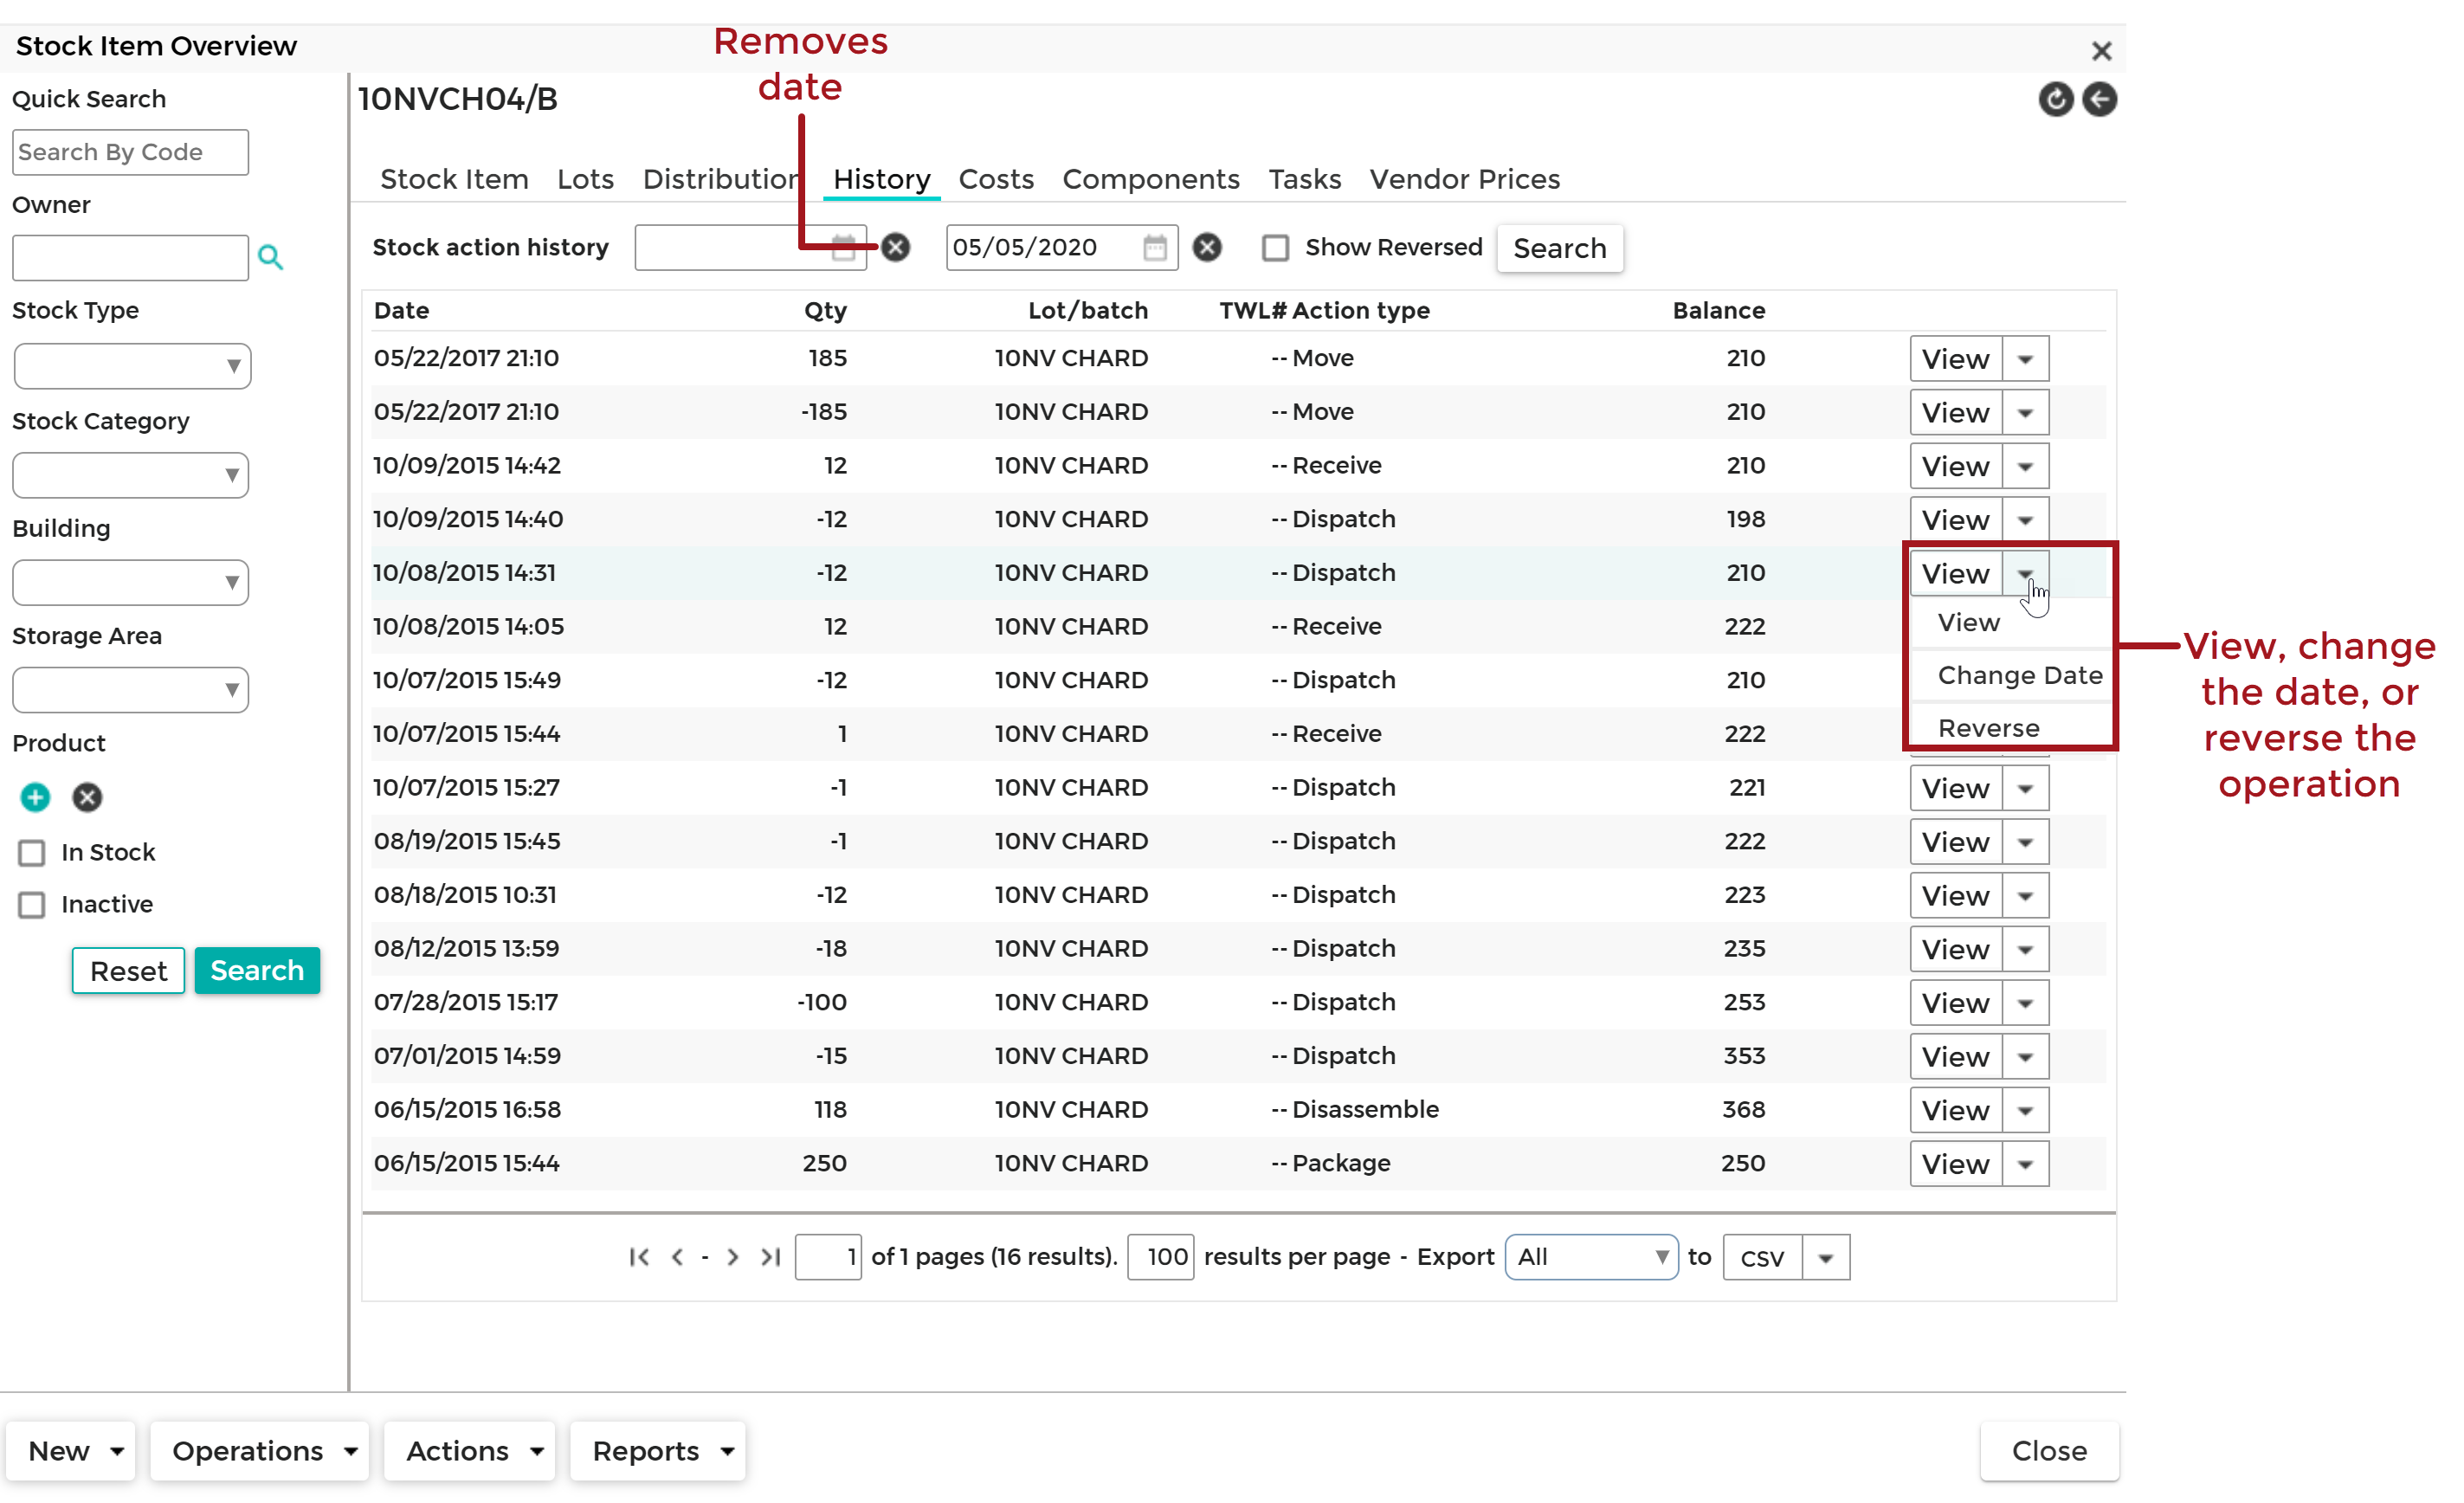The width and height of the screenshot is (2464, 1503).
Task: Click the page number input box
Action: [x=828, y=1257]
